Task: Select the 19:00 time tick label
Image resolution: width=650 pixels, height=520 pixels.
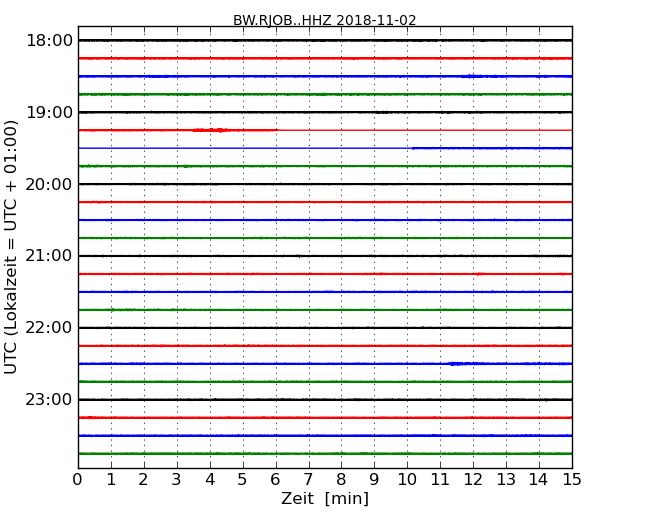Action: [49, 112]
